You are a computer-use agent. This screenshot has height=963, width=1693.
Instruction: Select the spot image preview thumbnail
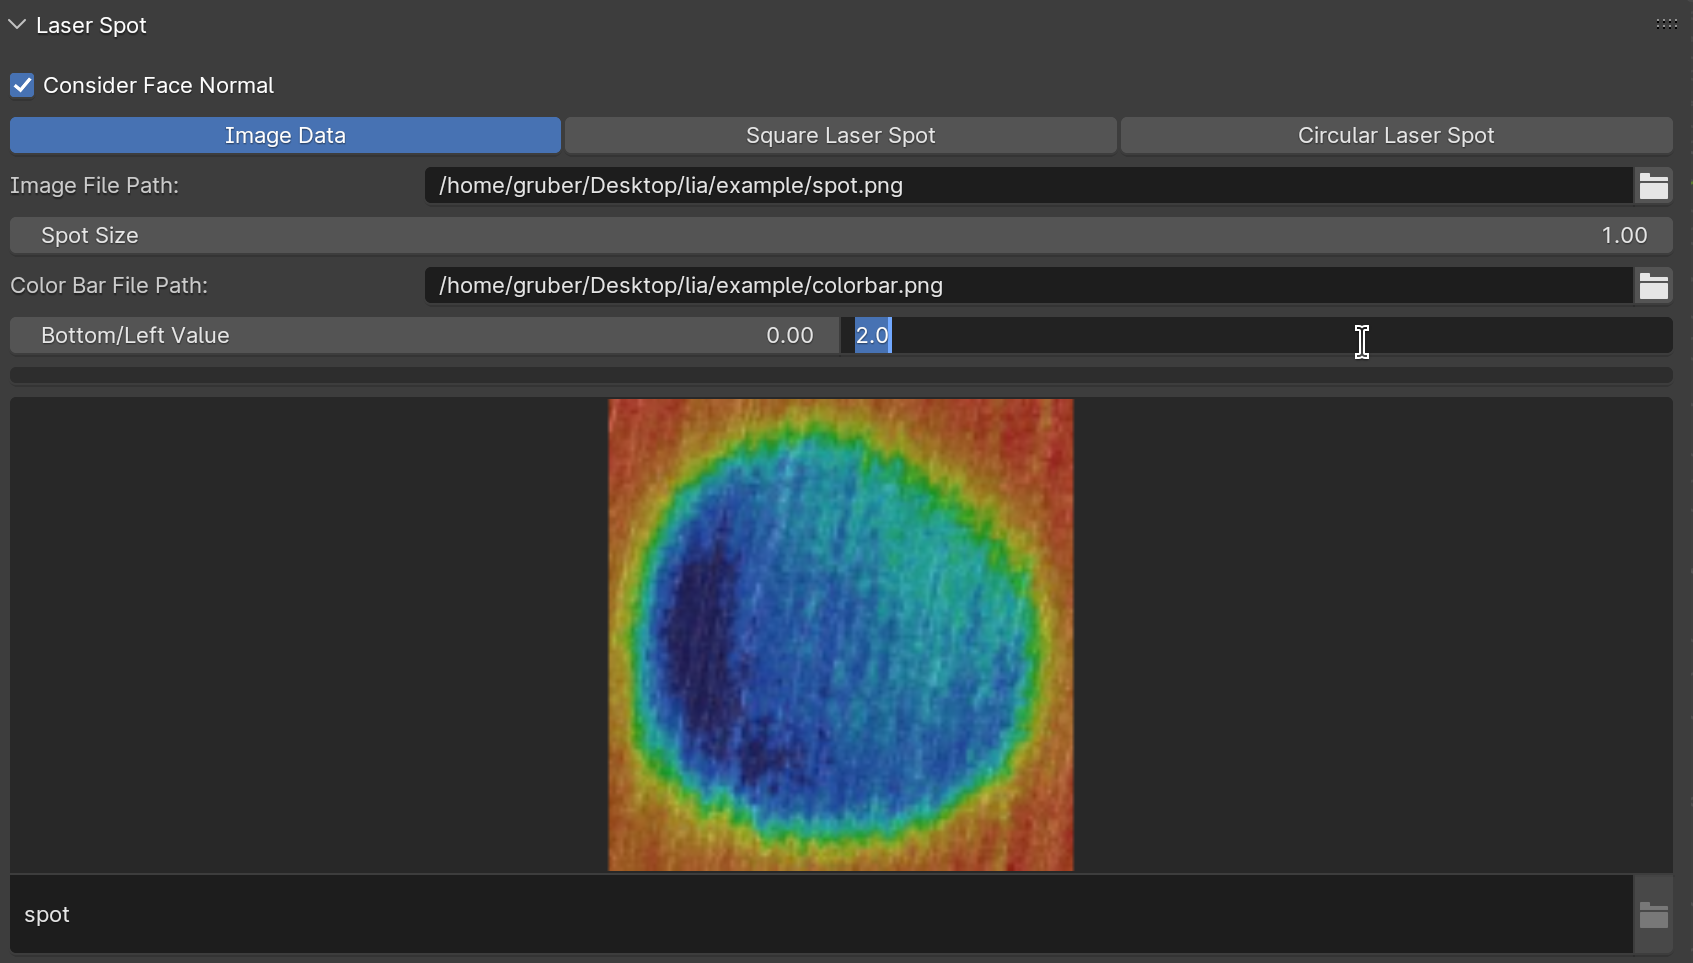(x=841, y=635)
